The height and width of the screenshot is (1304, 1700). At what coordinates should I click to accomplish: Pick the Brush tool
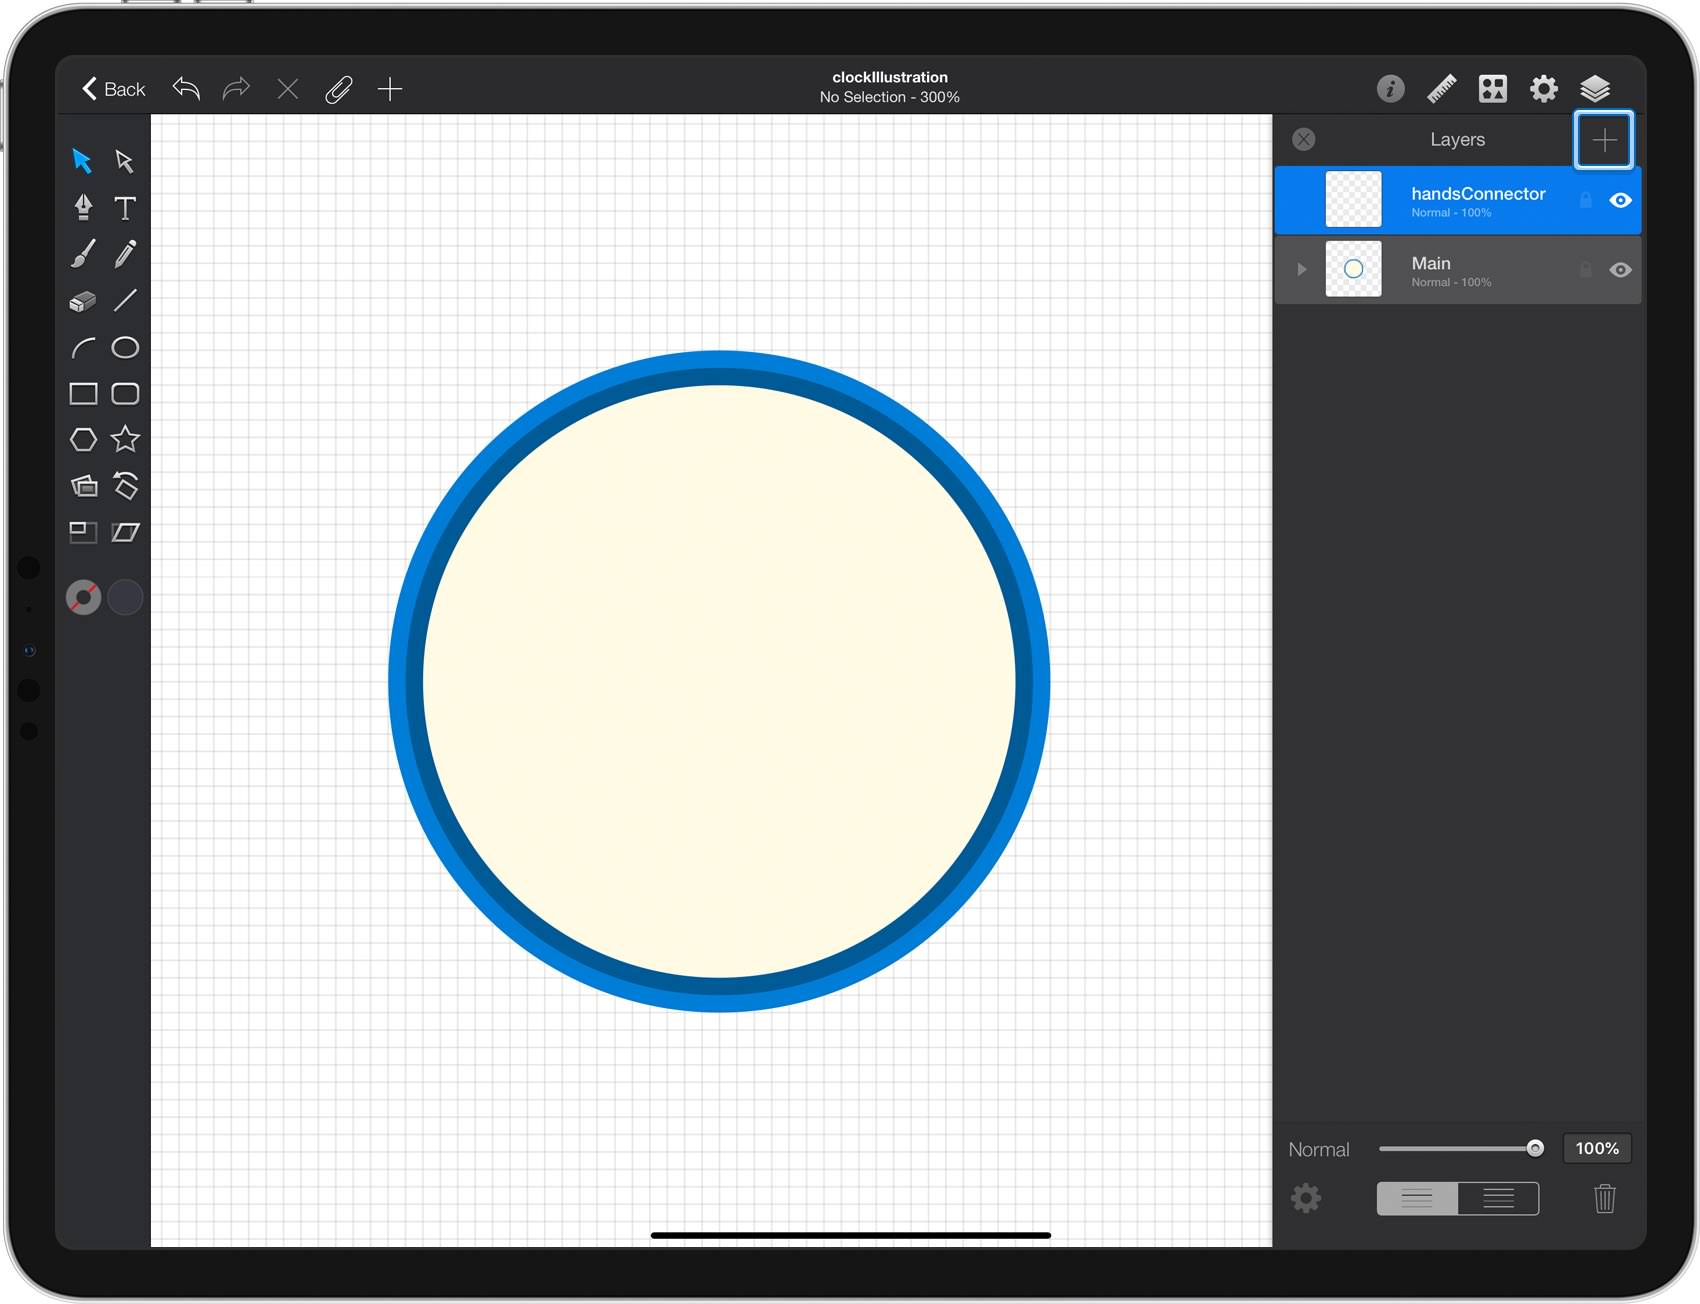click(83, 254)
